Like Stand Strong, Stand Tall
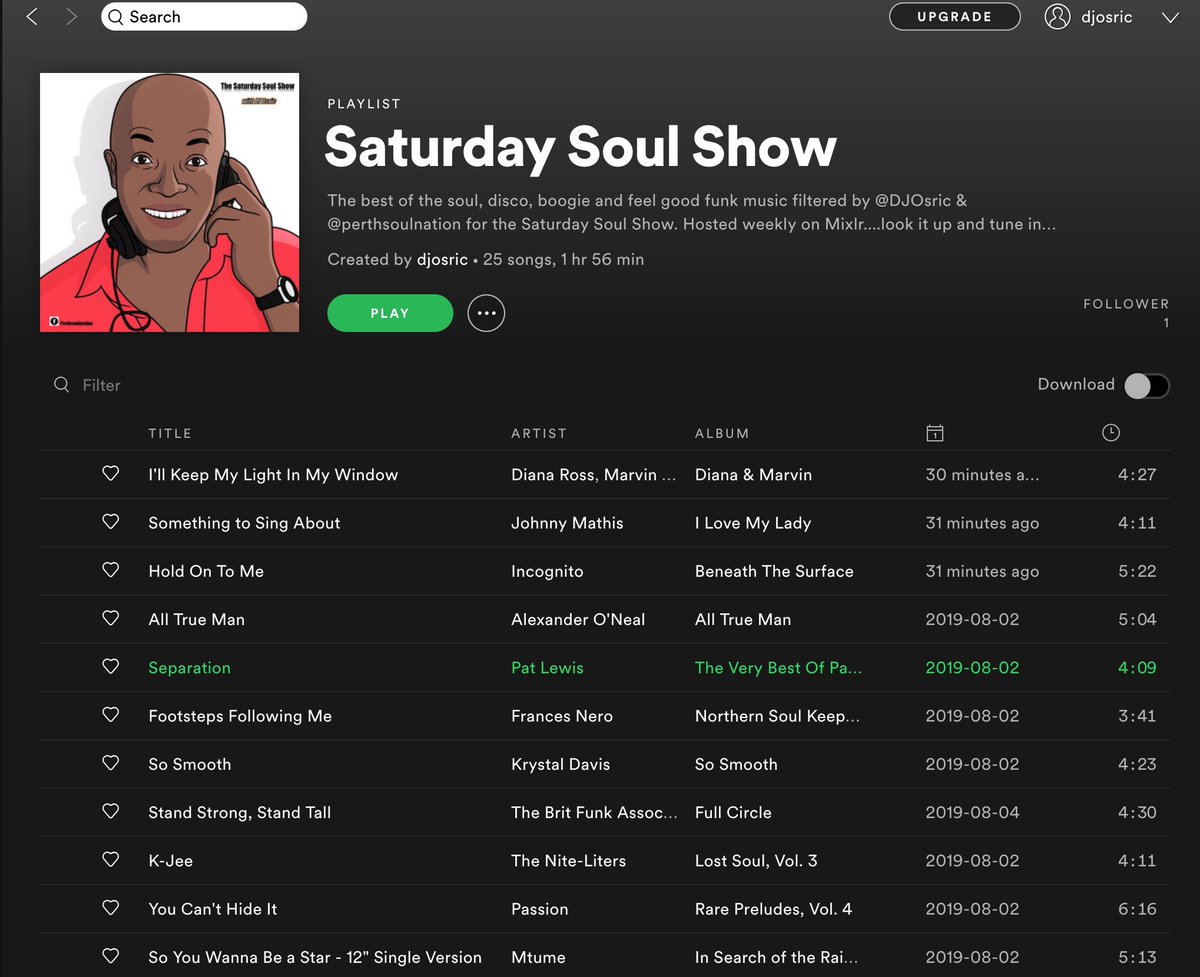 click(111, 811)
